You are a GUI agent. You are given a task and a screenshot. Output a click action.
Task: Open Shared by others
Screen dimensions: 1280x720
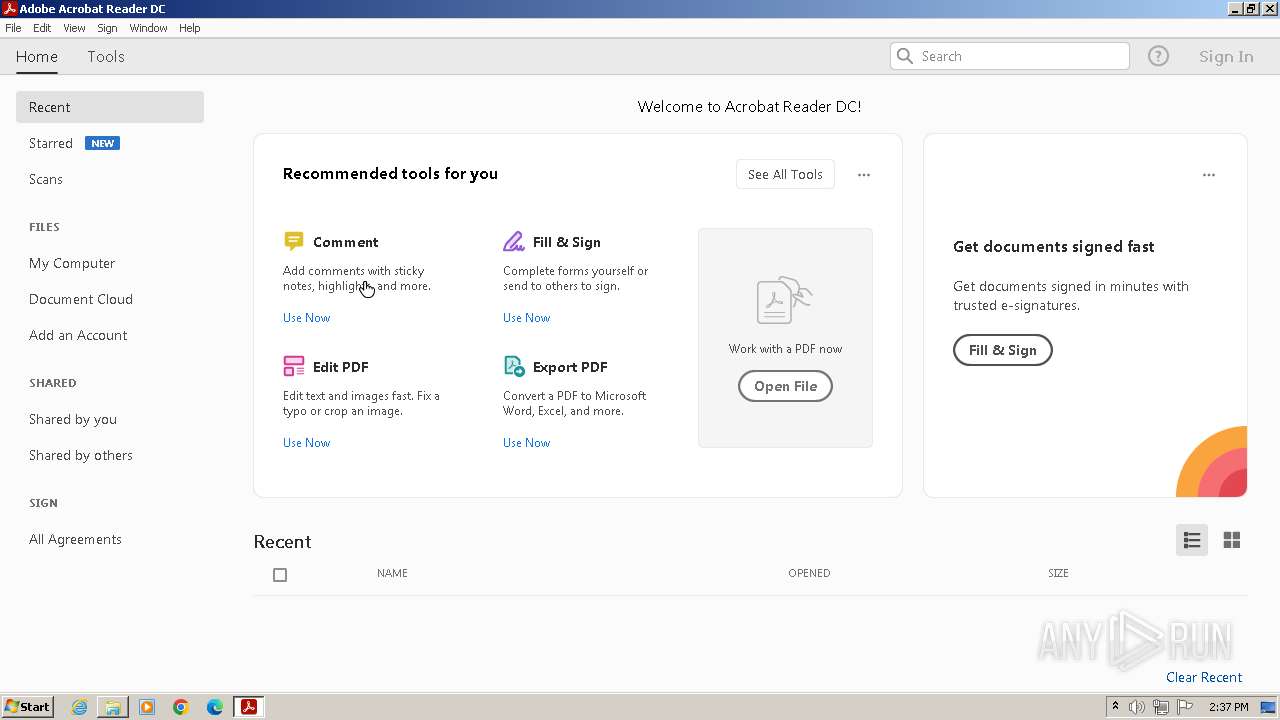tap(81, 455)
